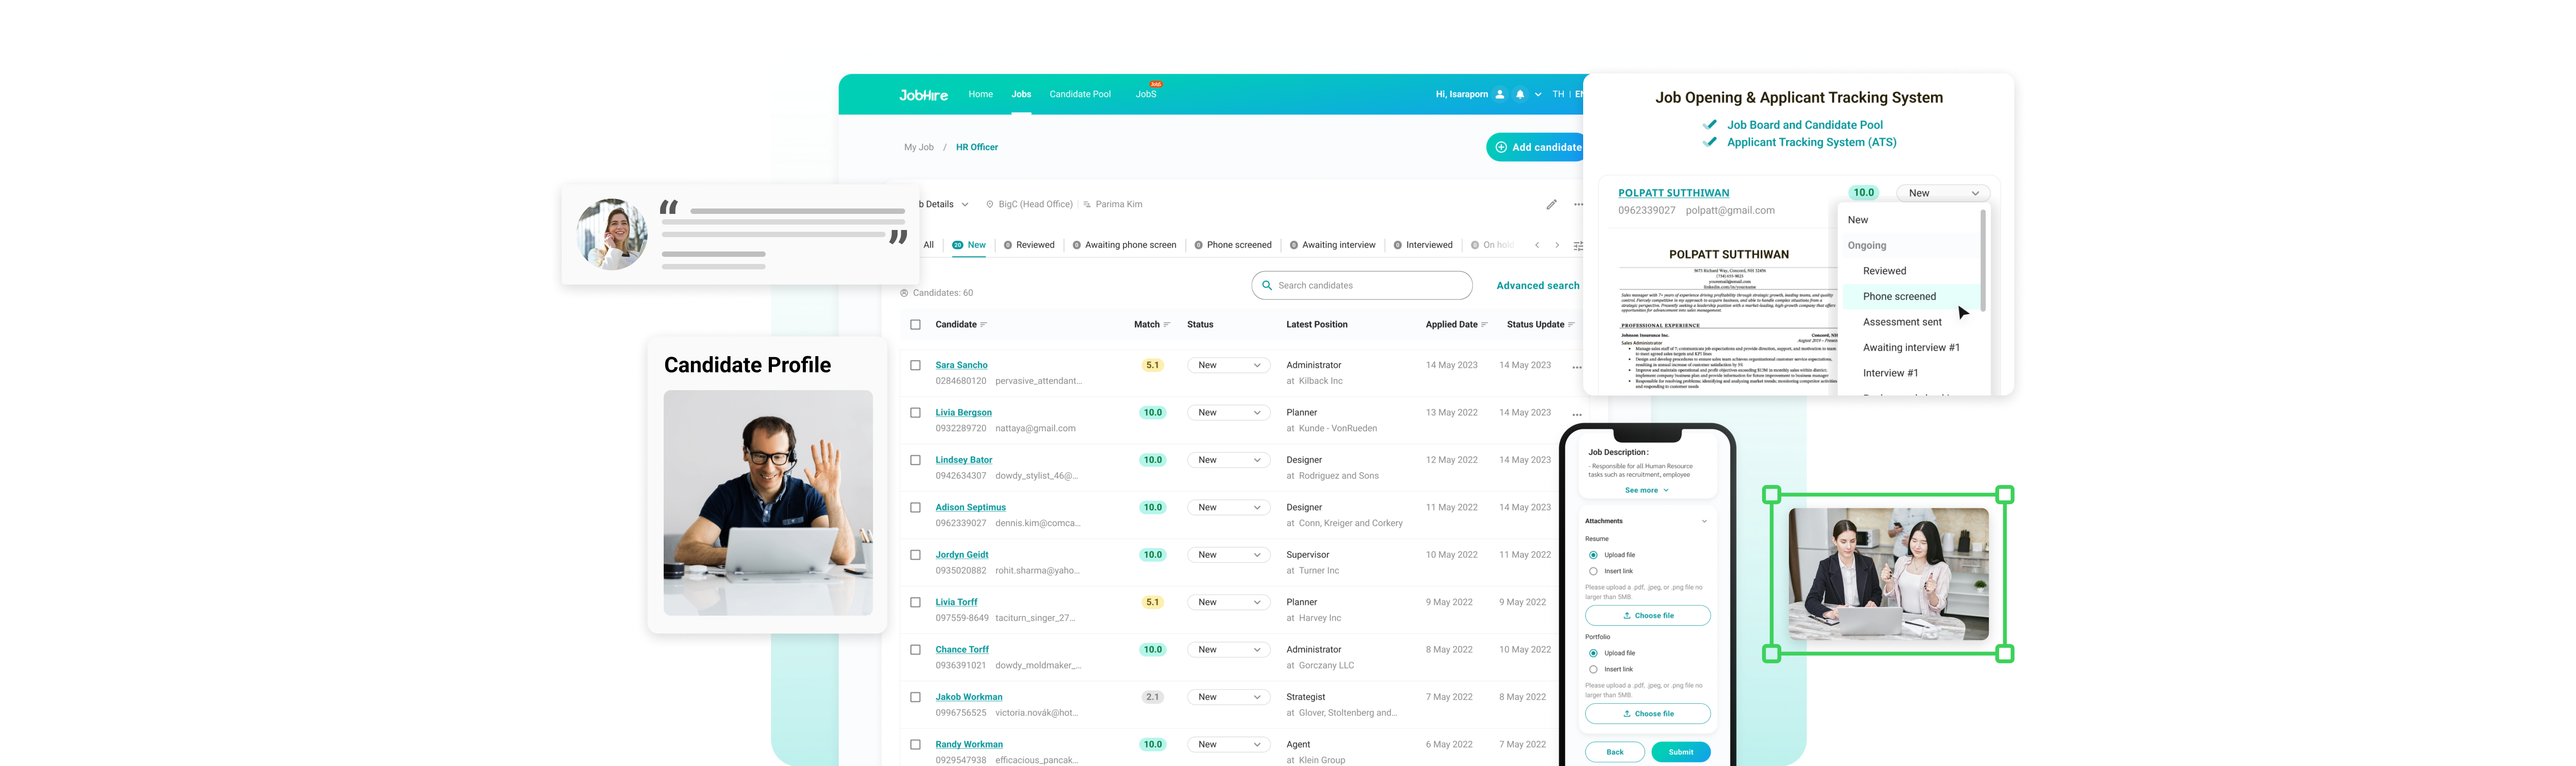This screenshot has width=2576, height=766.
Task: Open Candidate Pool in navbar
Action: 1080,94
